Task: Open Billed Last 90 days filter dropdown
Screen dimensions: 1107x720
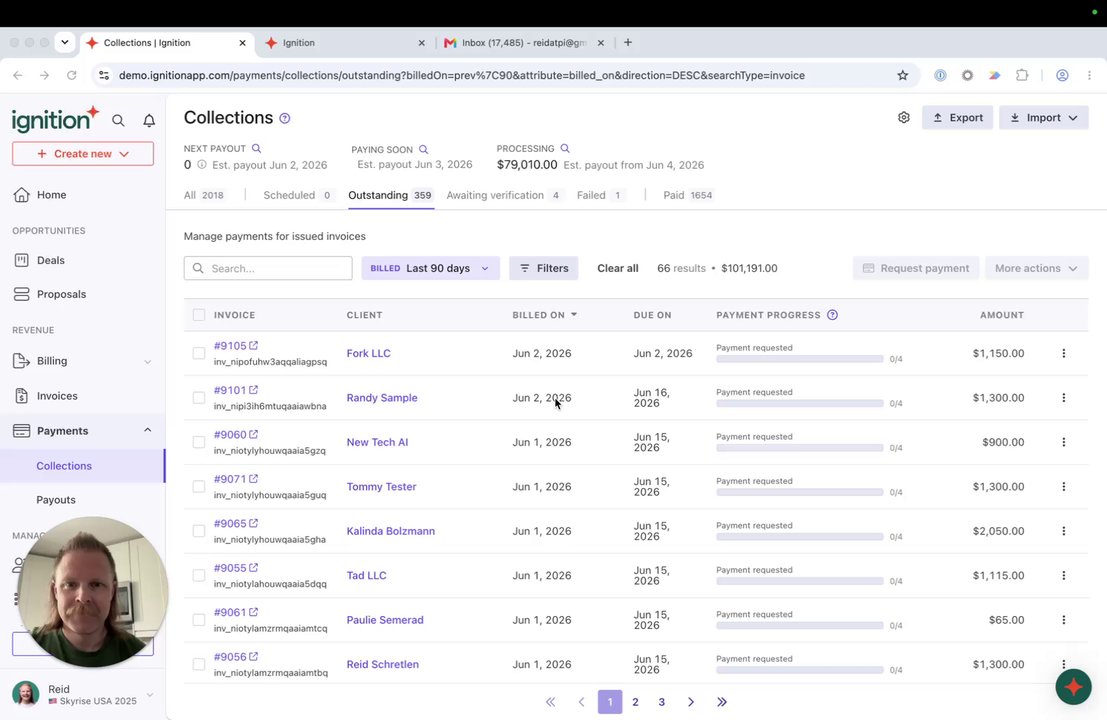Action: pos(430,268)
